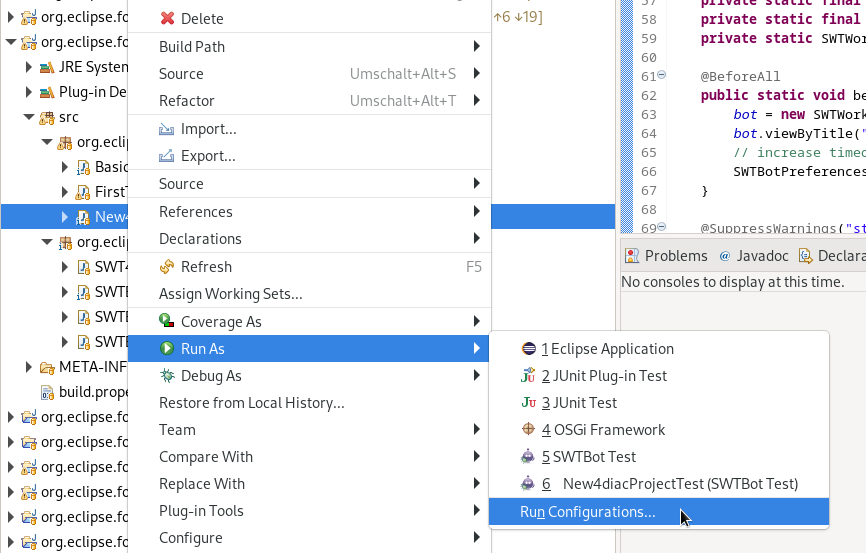
Task: Click the Problems view icon
Action: [x=632, y=256]
